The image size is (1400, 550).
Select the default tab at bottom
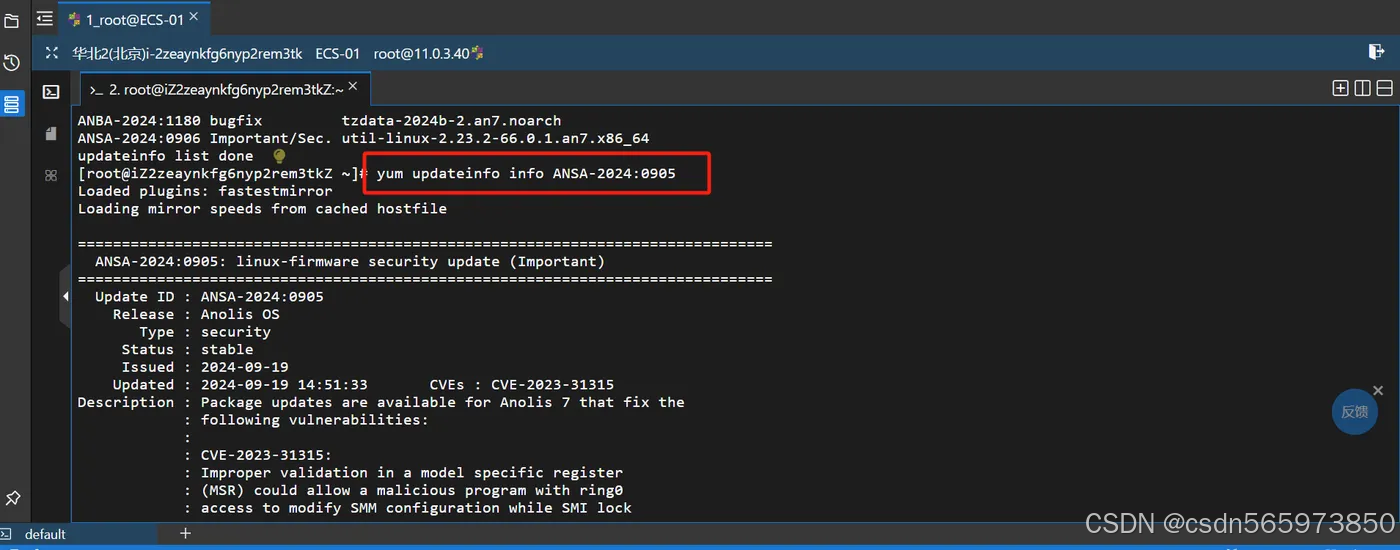tap(45, 534)
